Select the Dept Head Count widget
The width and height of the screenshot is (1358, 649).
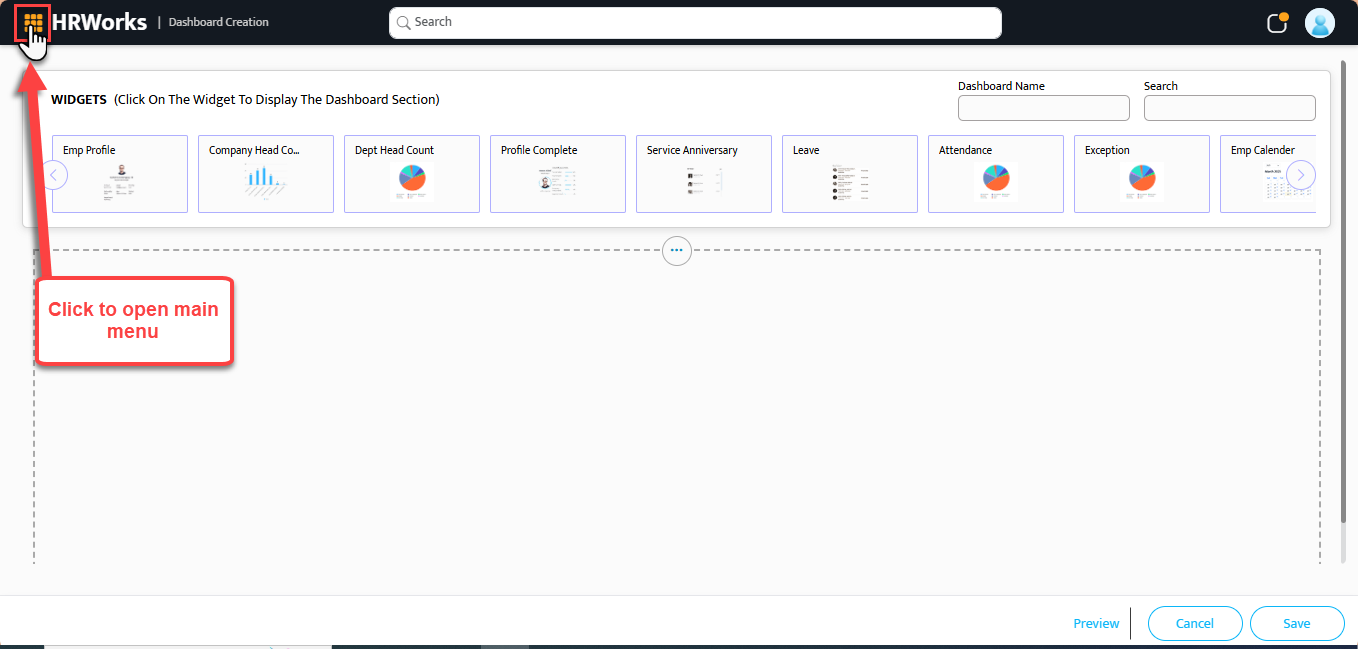411,174
